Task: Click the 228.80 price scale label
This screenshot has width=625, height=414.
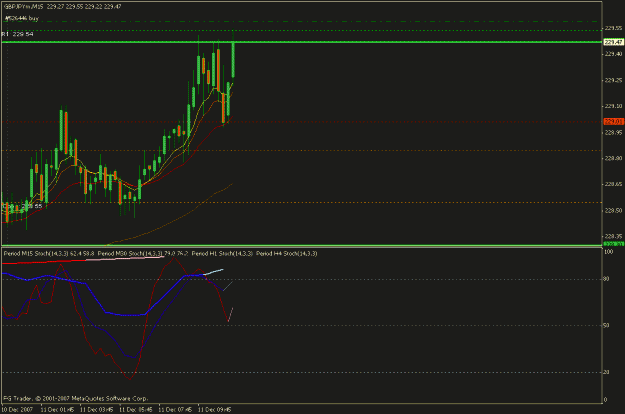Action: tap(613, 159)
